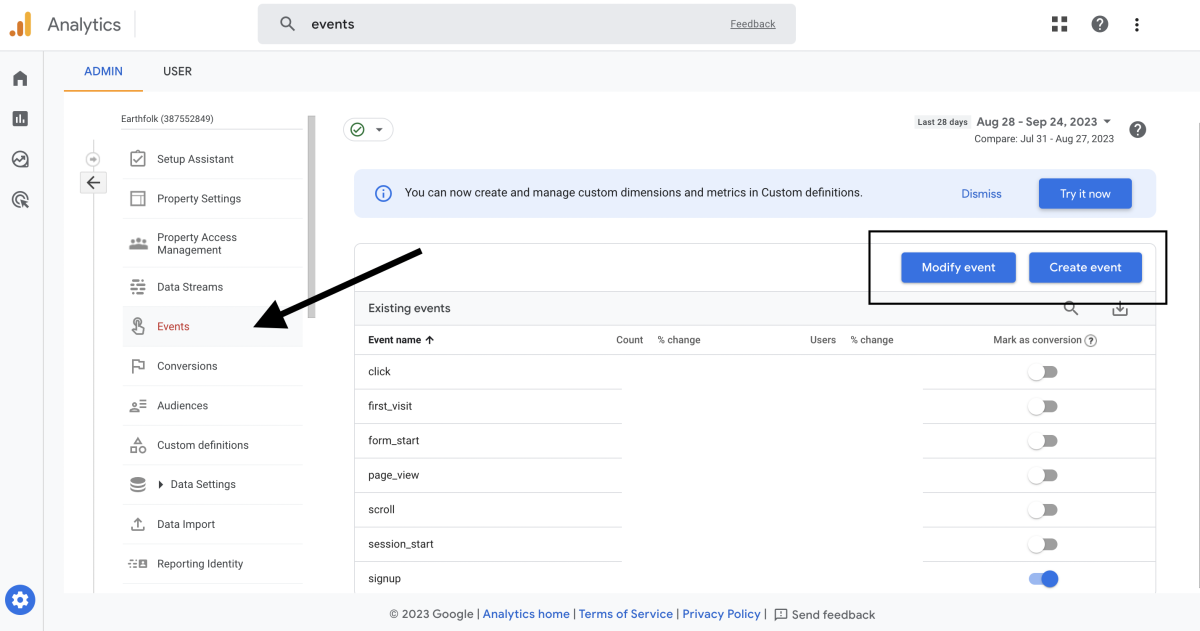1200x631 pixels.
Task: Open the Explore icon in left rail
Action: (20, 159)
